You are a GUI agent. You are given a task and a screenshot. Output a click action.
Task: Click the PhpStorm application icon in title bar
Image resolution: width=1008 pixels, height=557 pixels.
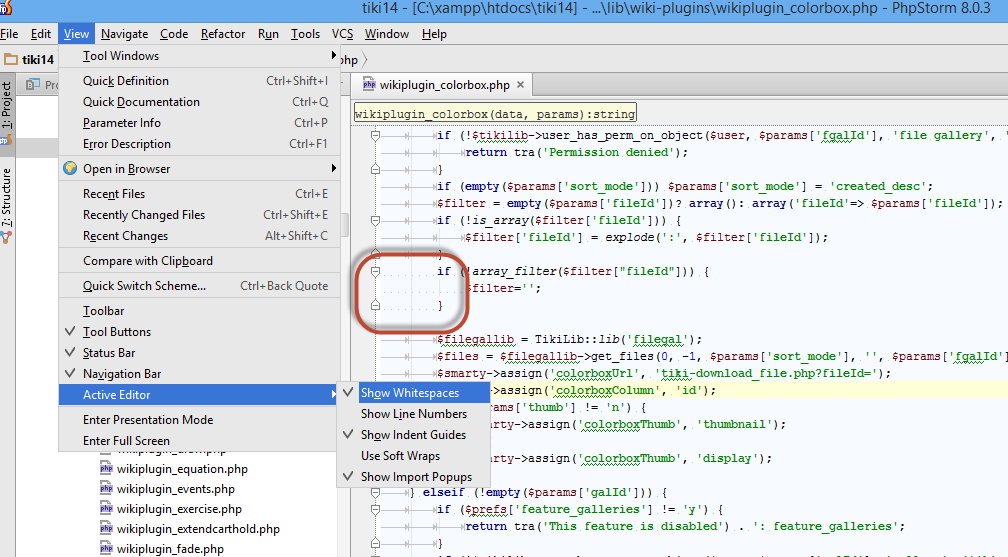pos(5,8)
